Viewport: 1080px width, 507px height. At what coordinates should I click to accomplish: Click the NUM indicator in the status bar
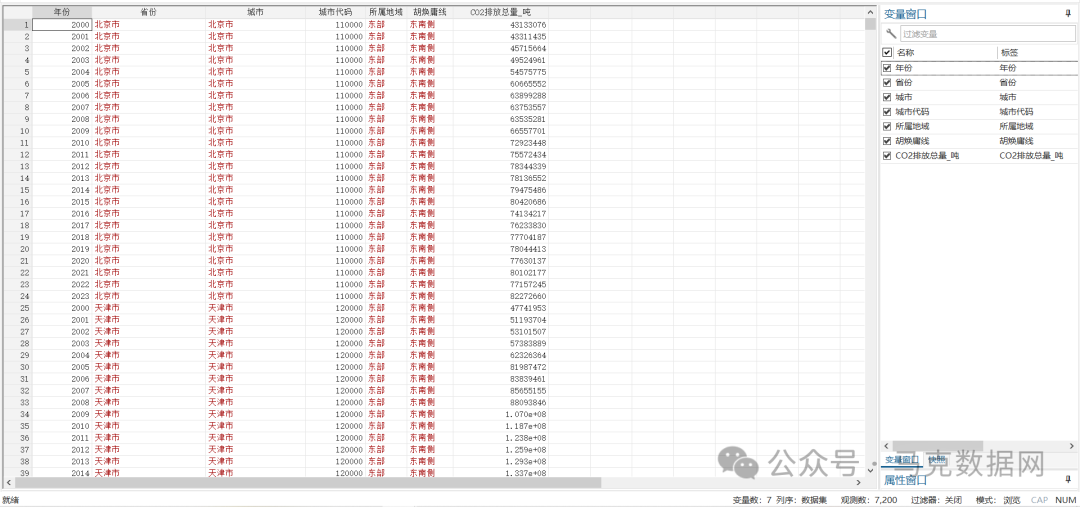tap(1066, 499)
